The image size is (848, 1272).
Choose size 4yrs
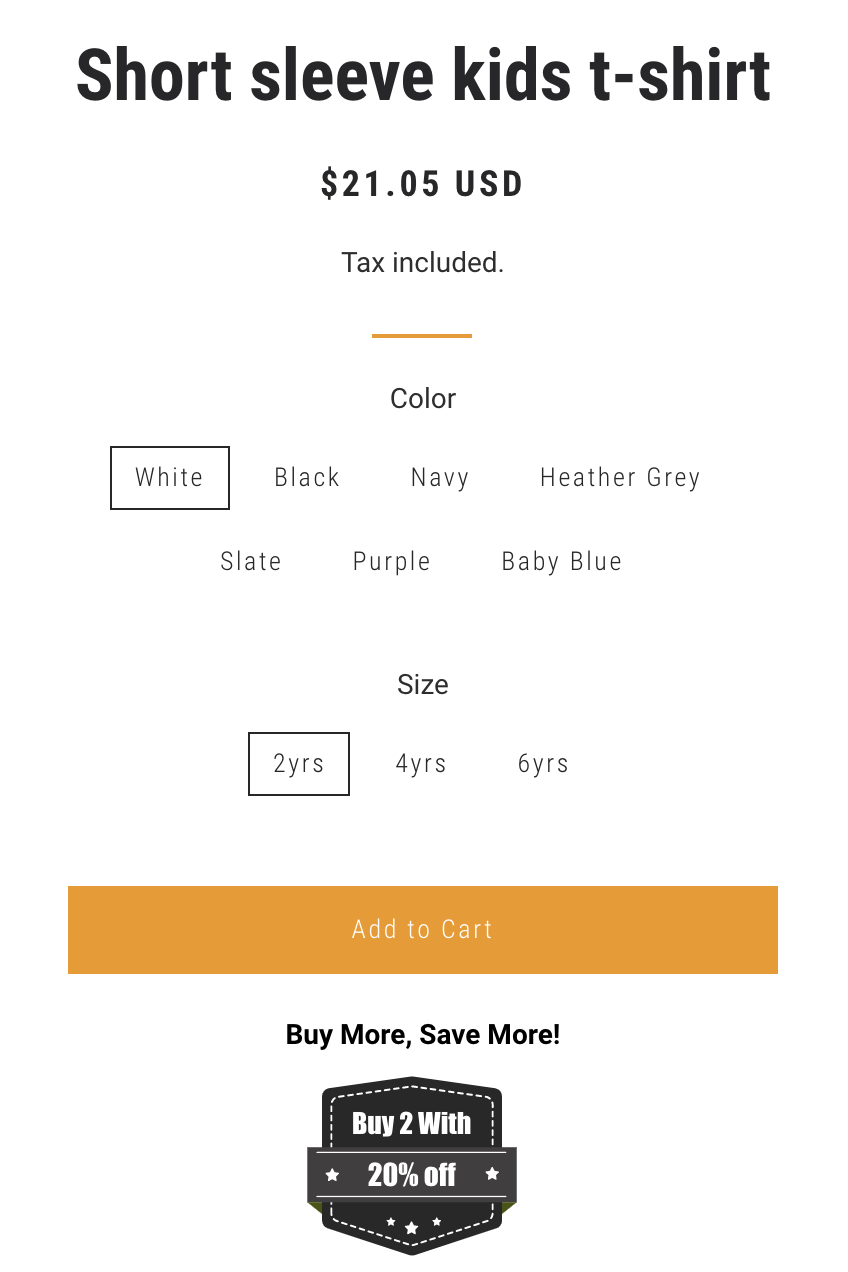click(x=421, y=764)
